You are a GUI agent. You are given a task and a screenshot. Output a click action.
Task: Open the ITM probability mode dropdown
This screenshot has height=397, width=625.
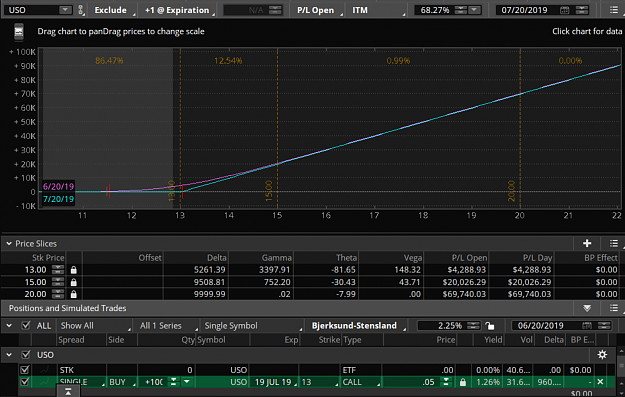(x=377, y=10)
